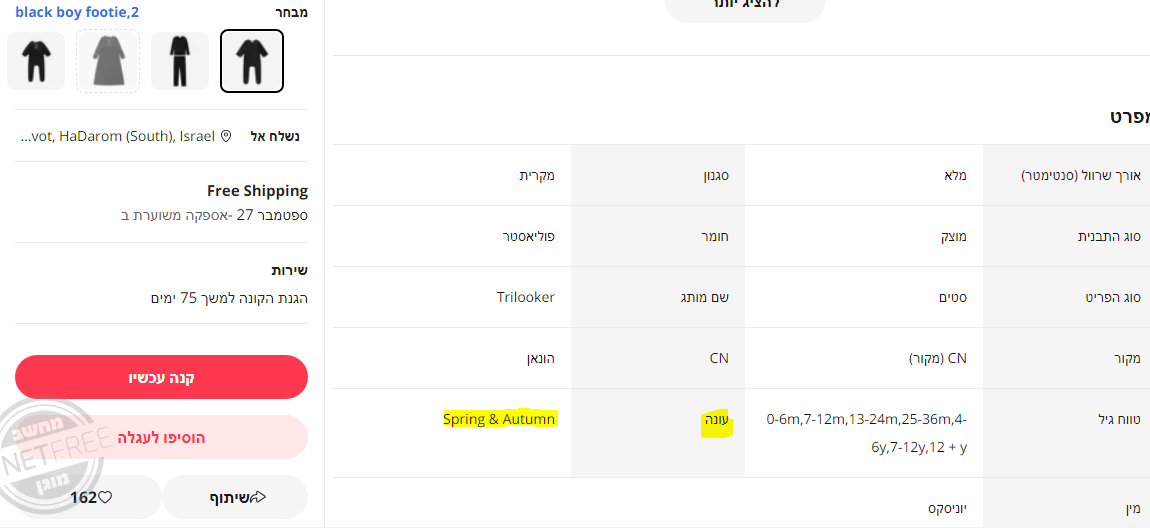
Task: Select the leftmost black footie variant thumbnail
Action: [36, 61]
